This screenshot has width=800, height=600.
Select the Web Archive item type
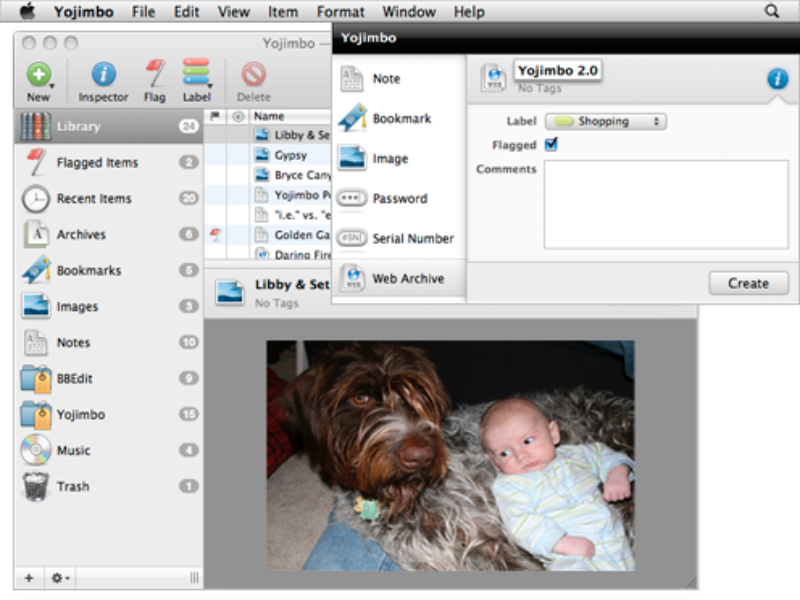click(400, 278)
